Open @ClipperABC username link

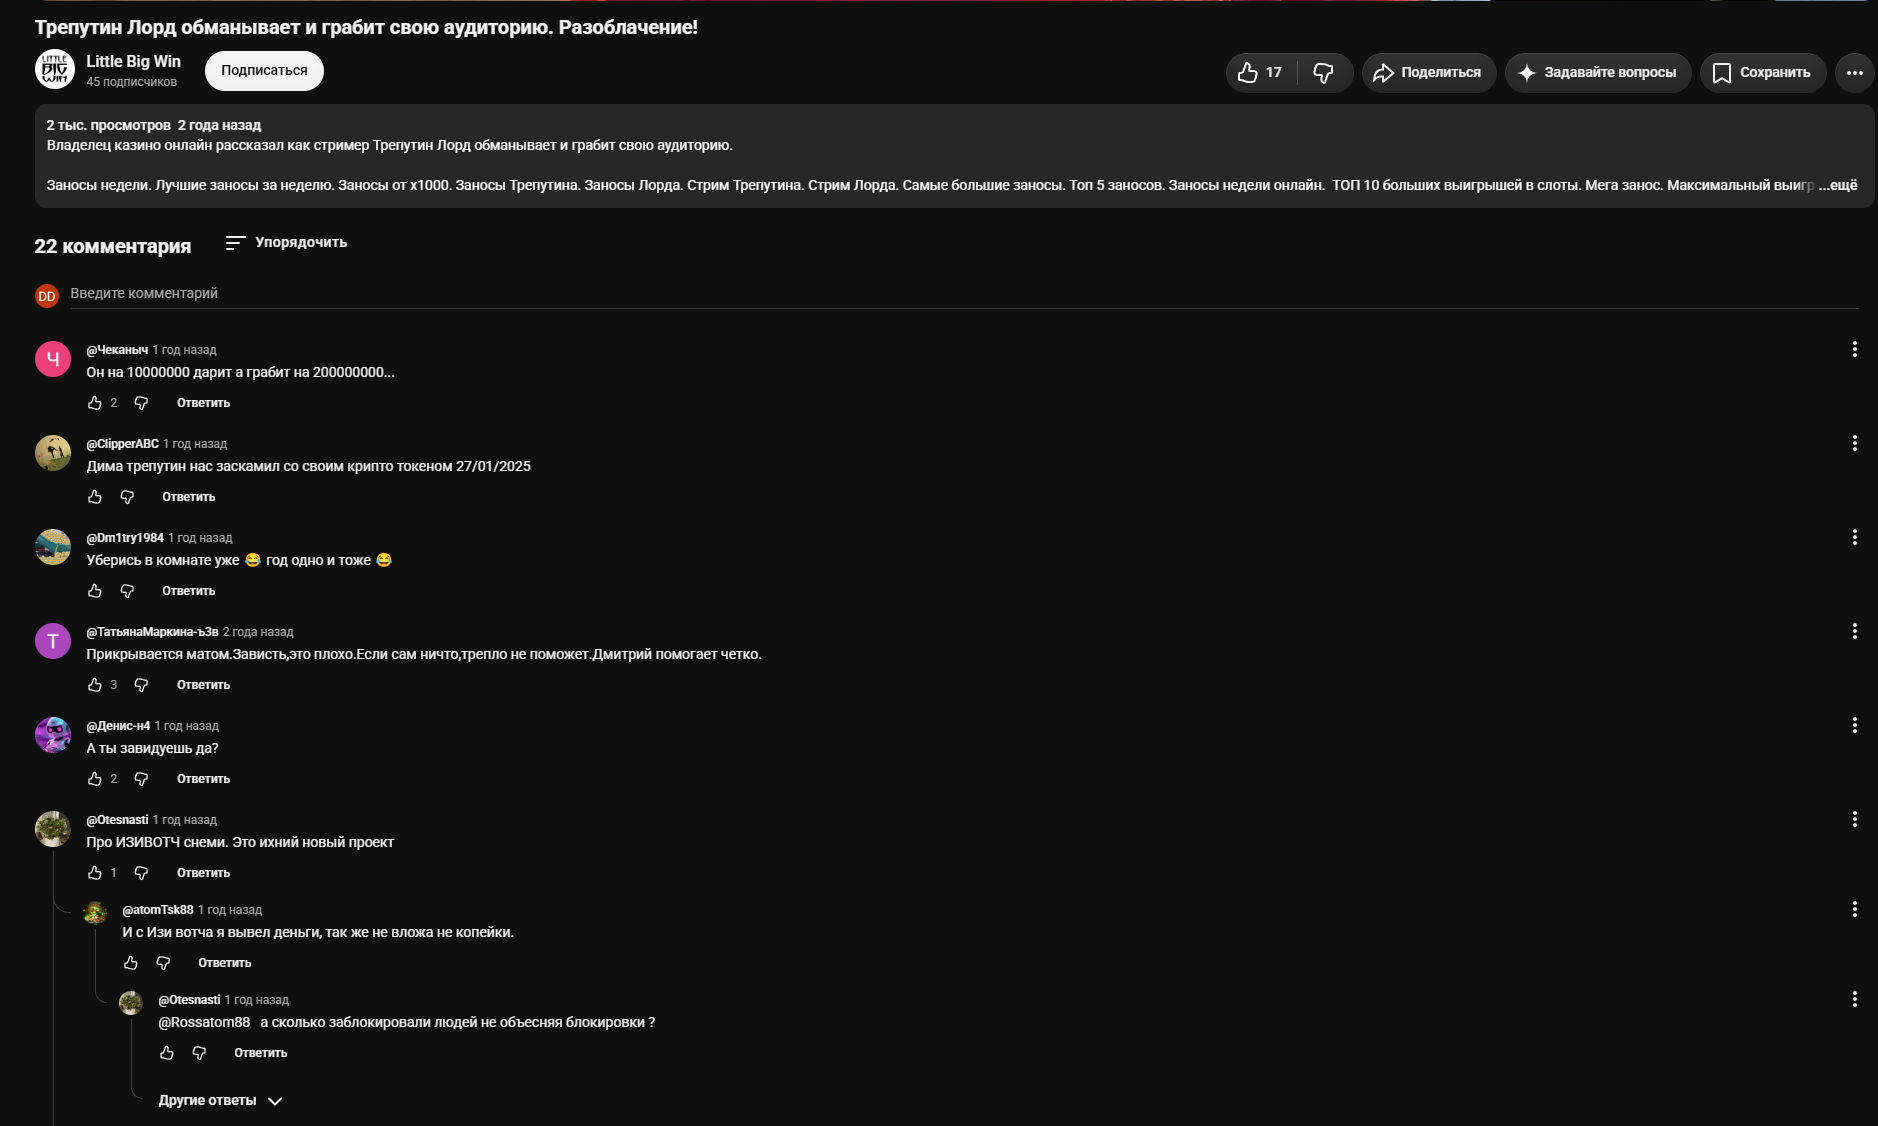coord(122,444)
